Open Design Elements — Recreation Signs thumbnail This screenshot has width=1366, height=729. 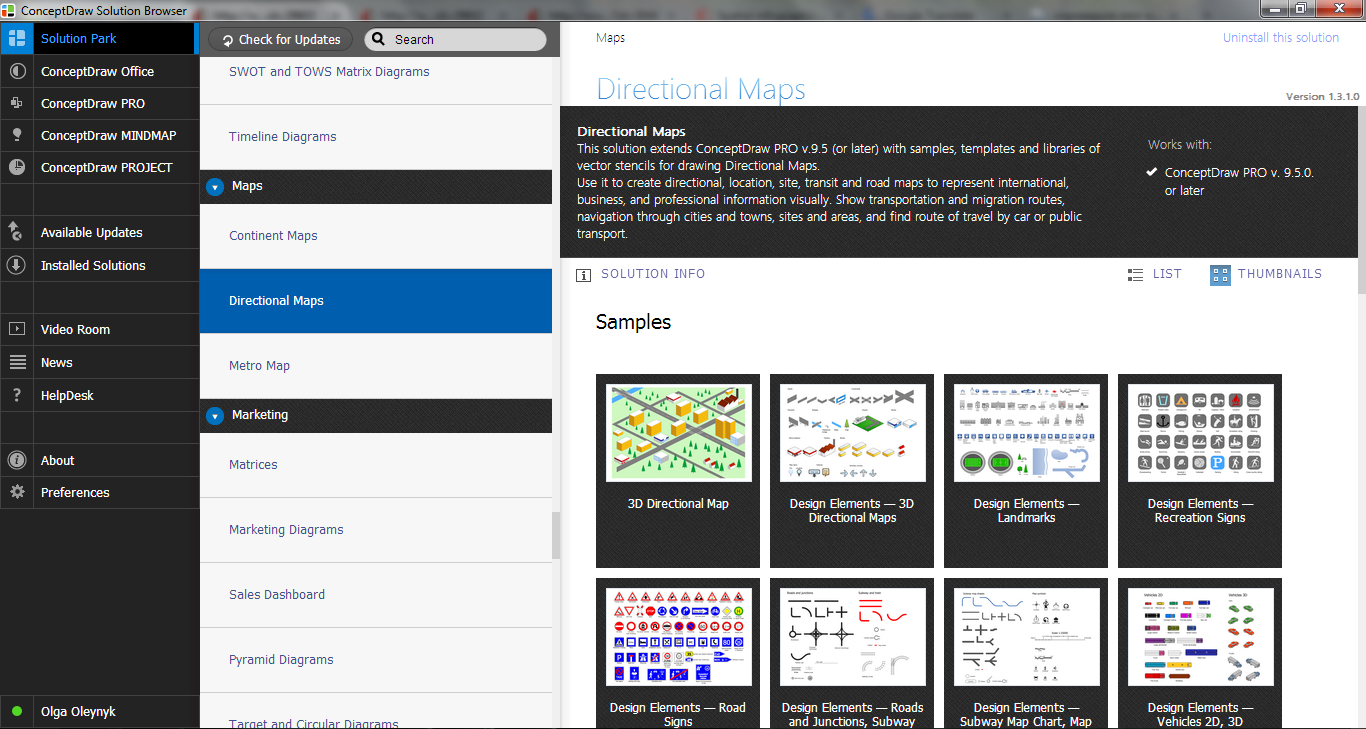pyautogui.click(x=1200, y=471)
